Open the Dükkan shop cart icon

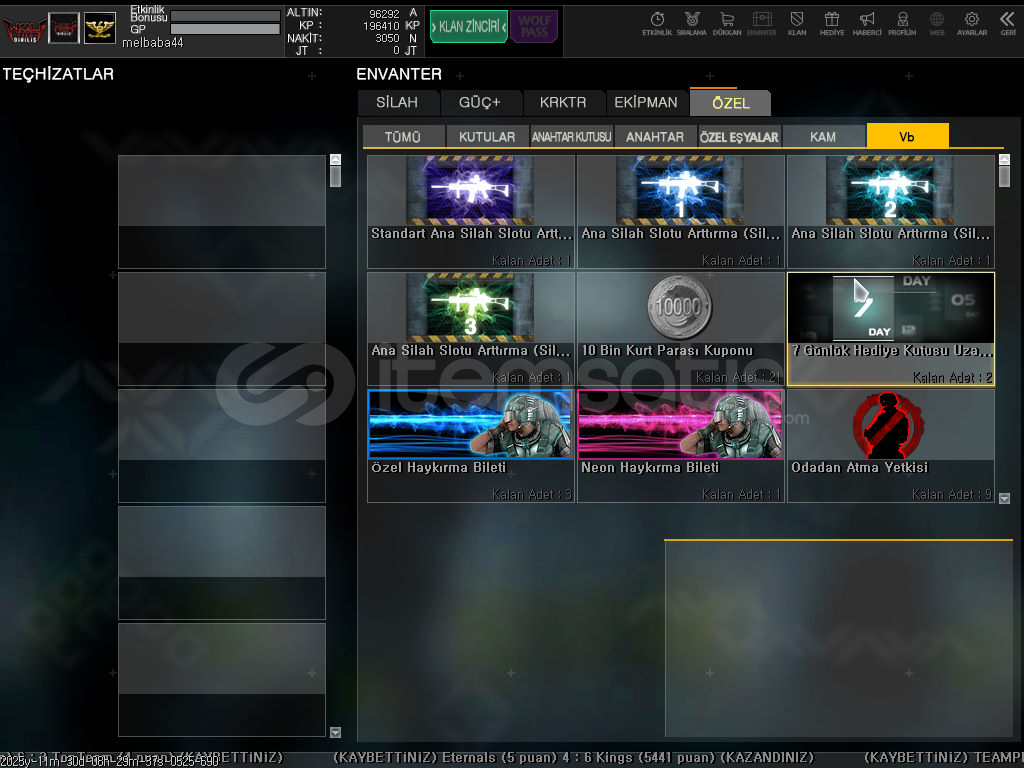pyautogui.click(x=727, y=23)
